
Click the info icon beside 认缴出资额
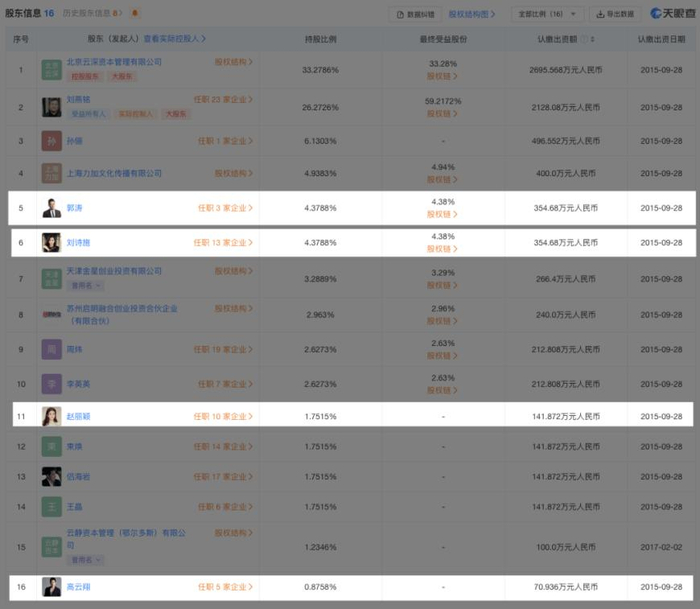[x=584, y=39]
